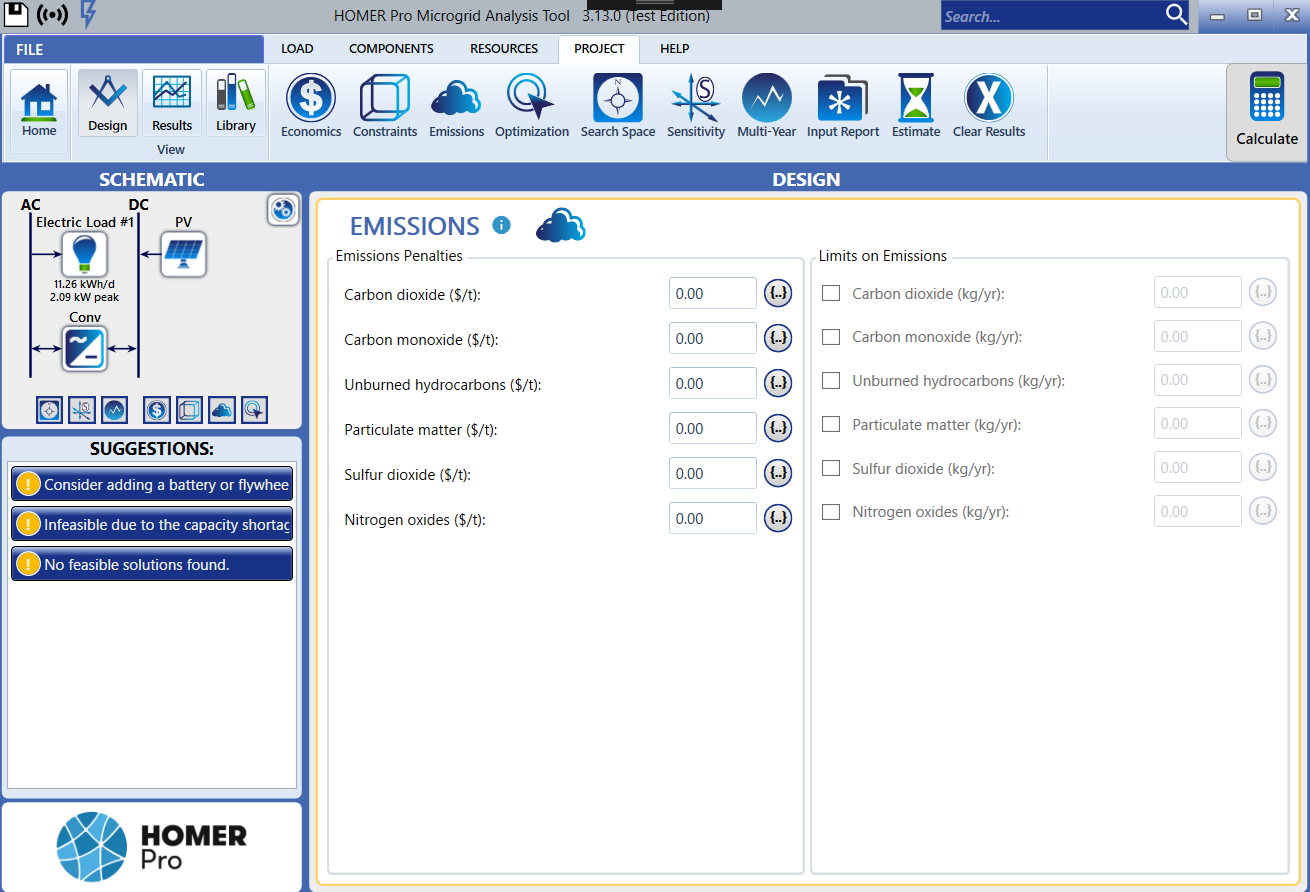Clear previous results using Clear Results icon

(x=988, y=105)
